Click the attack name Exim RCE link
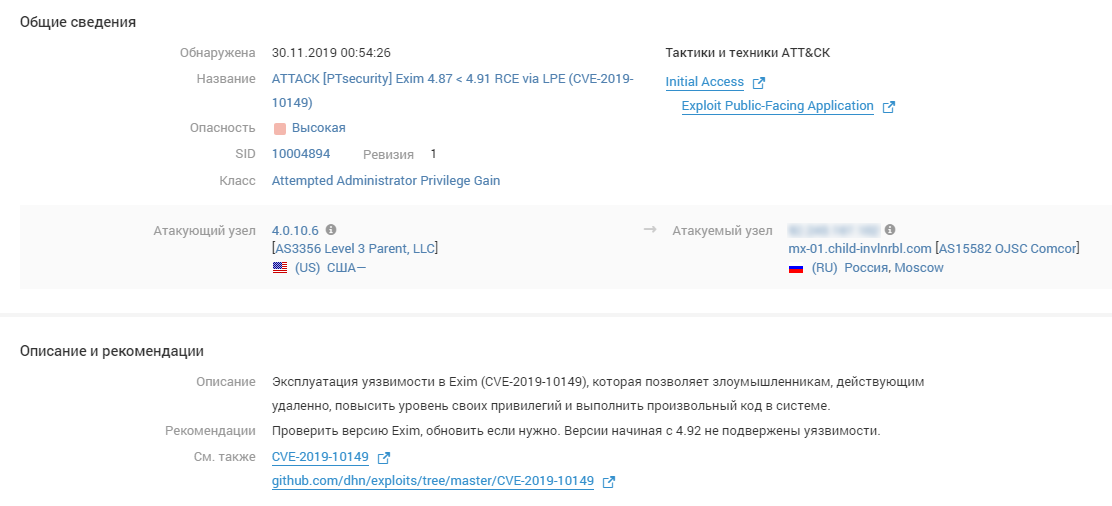 (452, 79)
